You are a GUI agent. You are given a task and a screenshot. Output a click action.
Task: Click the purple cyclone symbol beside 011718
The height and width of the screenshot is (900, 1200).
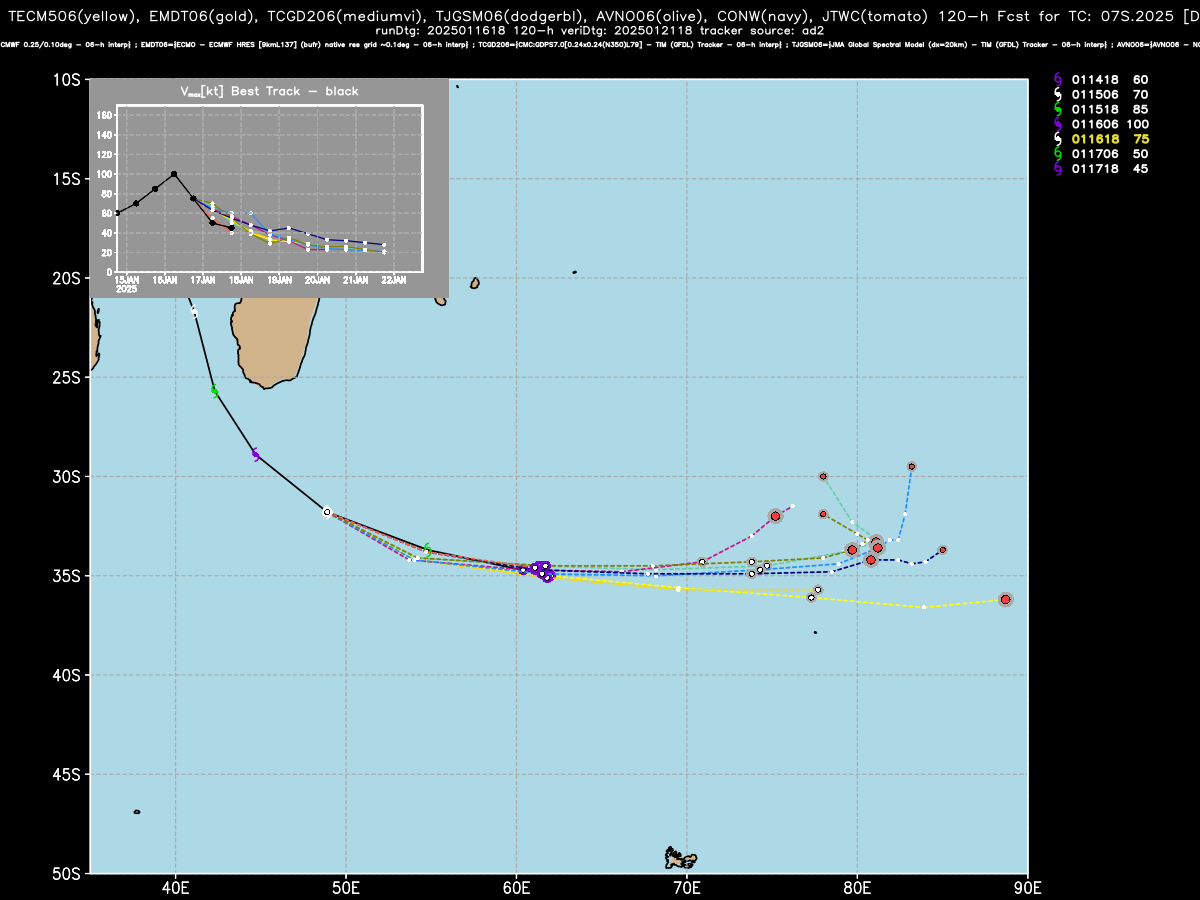click(x=1059, y=168)
